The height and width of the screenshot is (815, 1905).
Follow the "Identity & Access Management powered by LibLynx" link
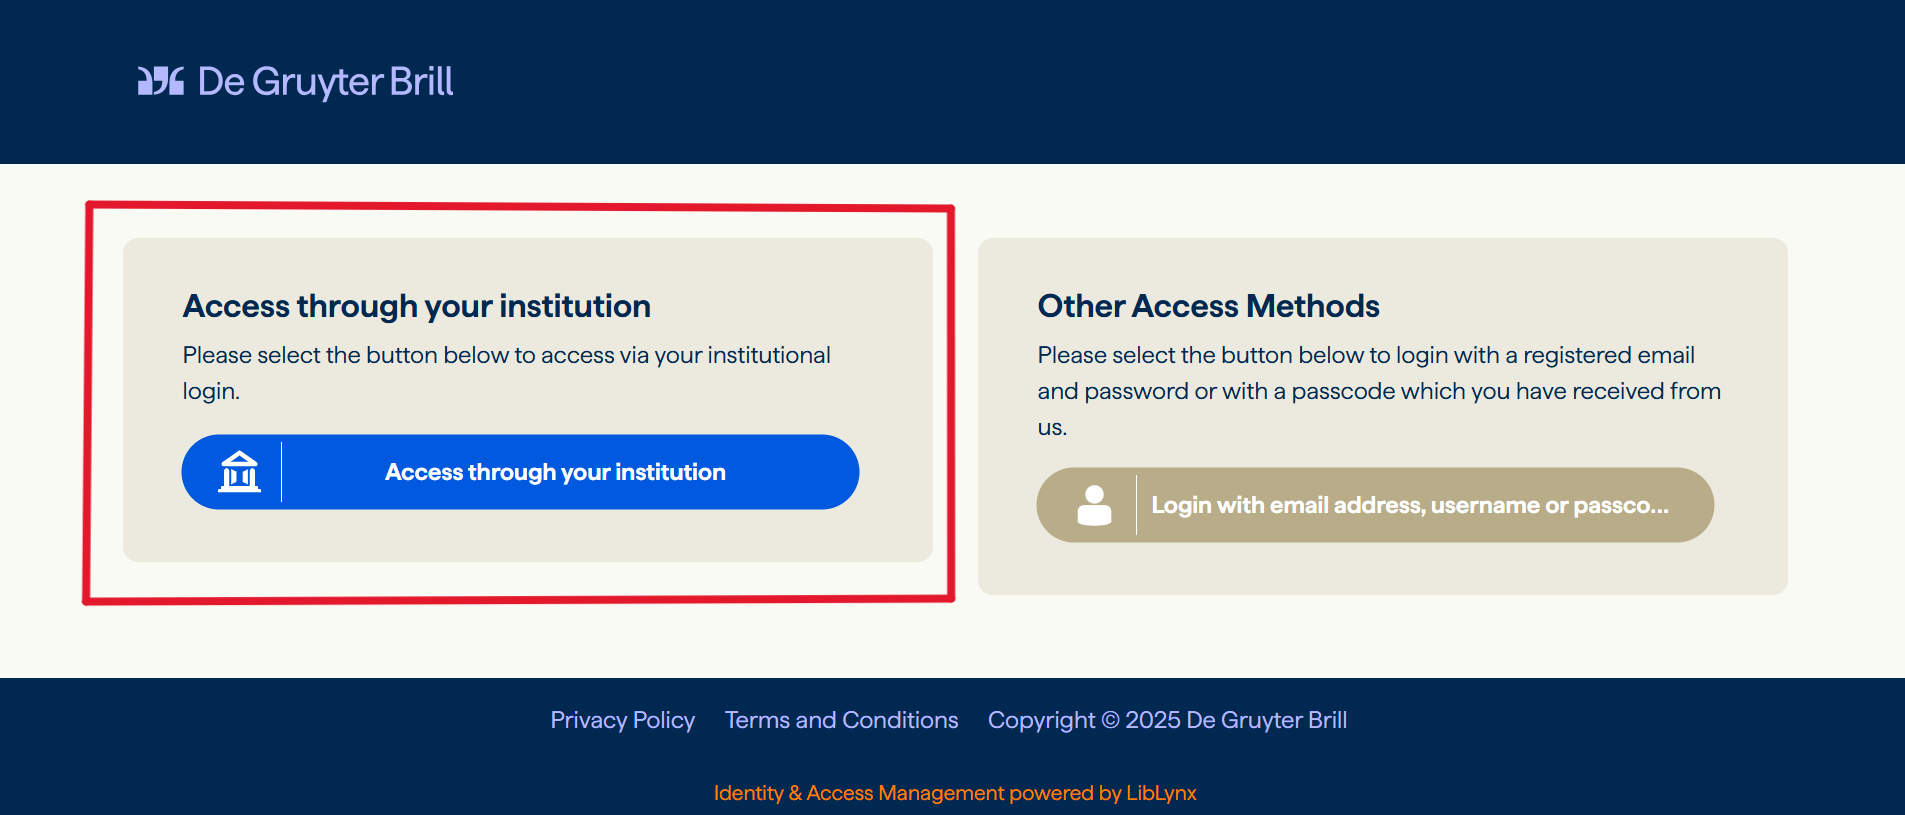(x=954, y=793)
